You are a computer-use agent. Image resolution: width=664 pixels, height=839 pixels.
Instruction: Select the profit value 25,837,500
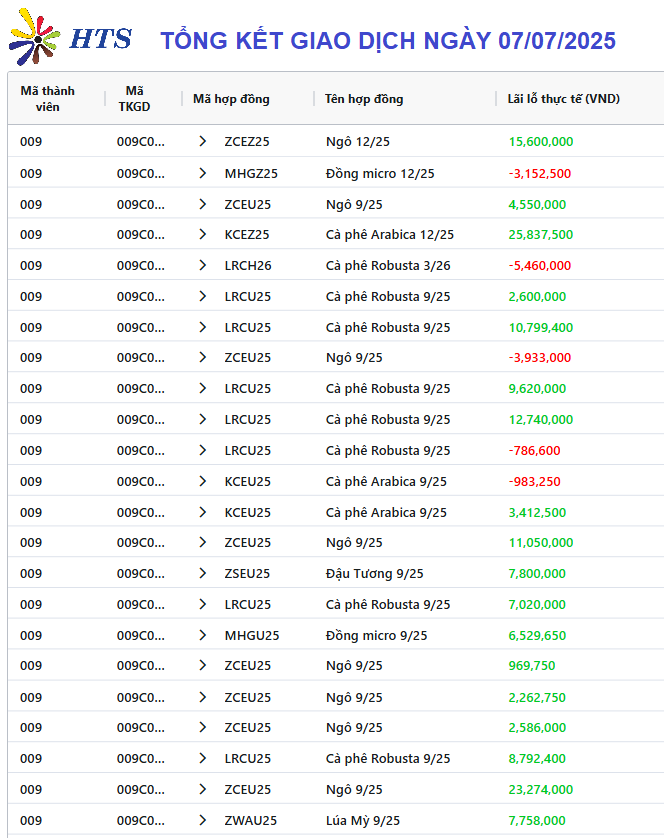click(x=540, y=234)
